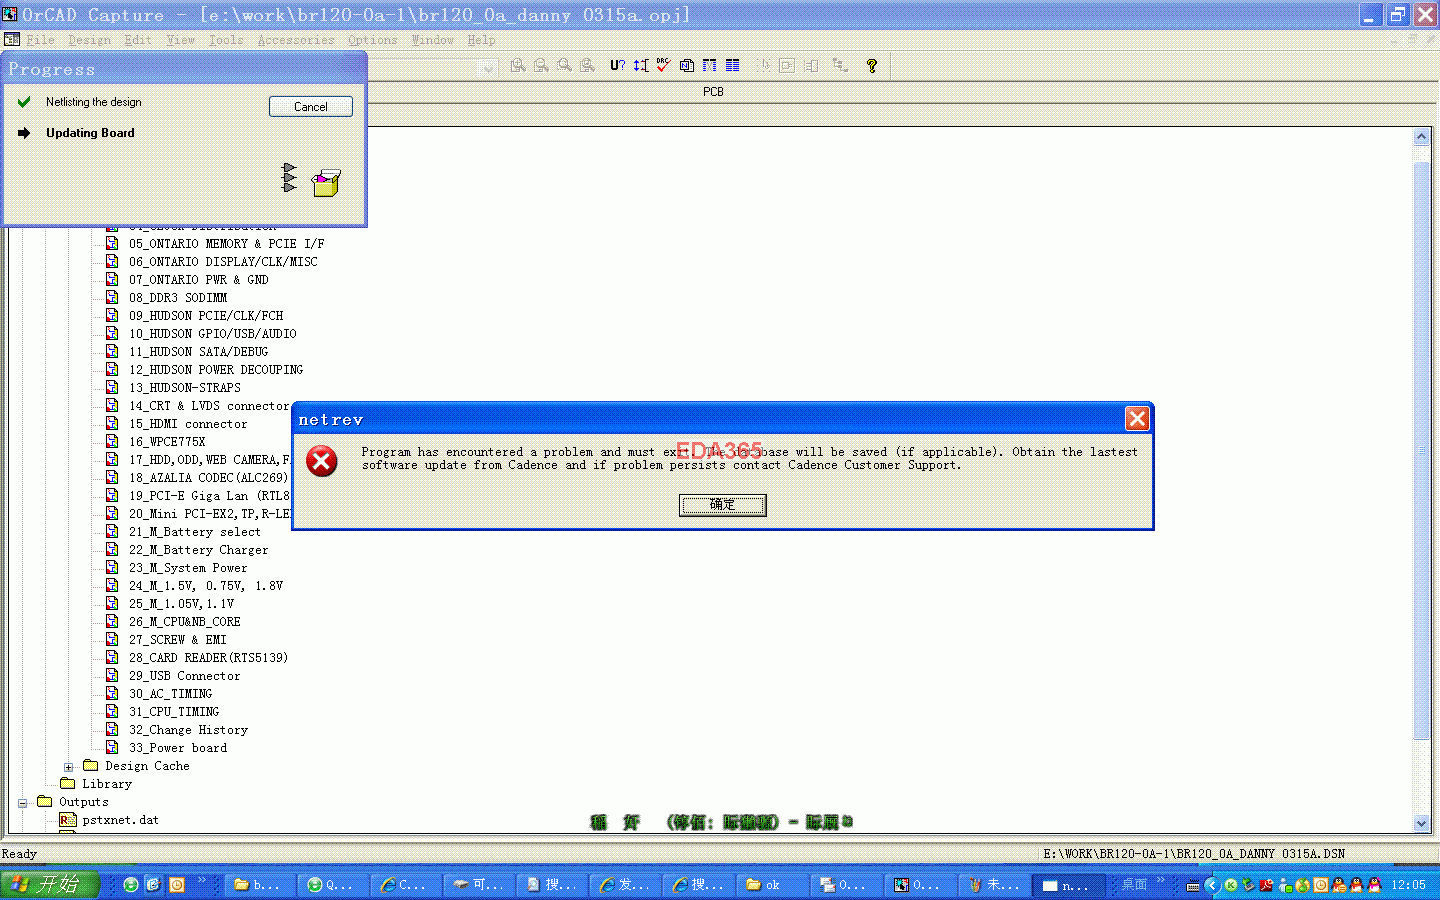Expand the quick launch overflow chevron
This screenshot has height=900, width=1440.
click(201, 881)
